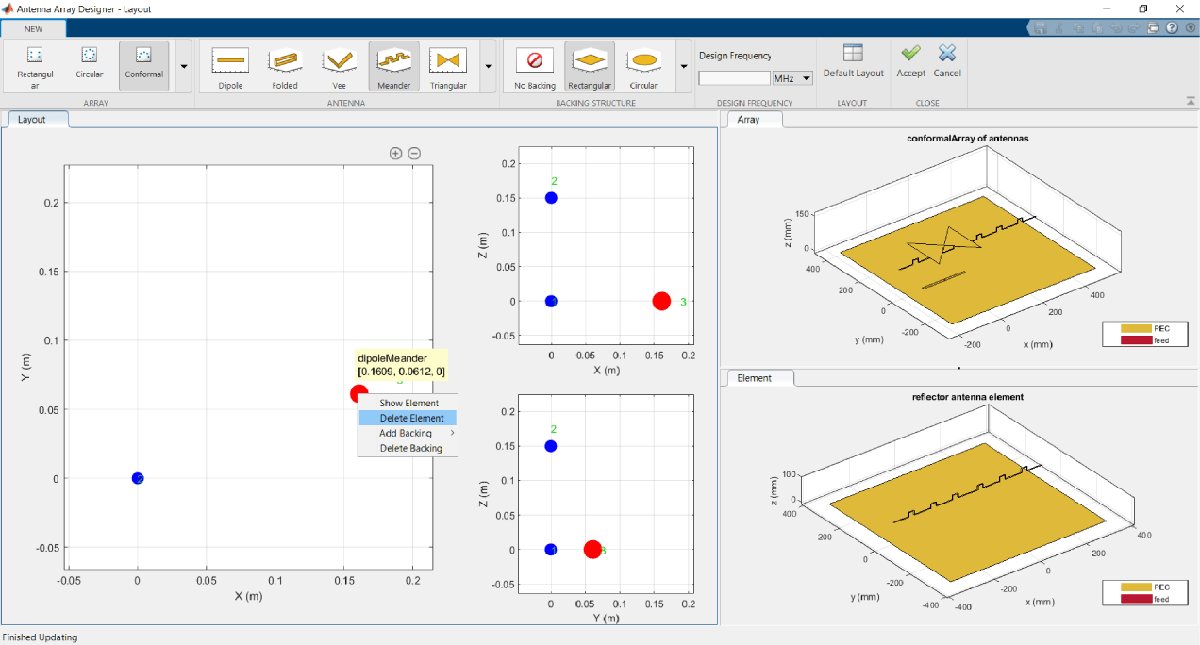Click the Cut scissors icon
Screen dimensions: 1200x645
point(1058,29)
